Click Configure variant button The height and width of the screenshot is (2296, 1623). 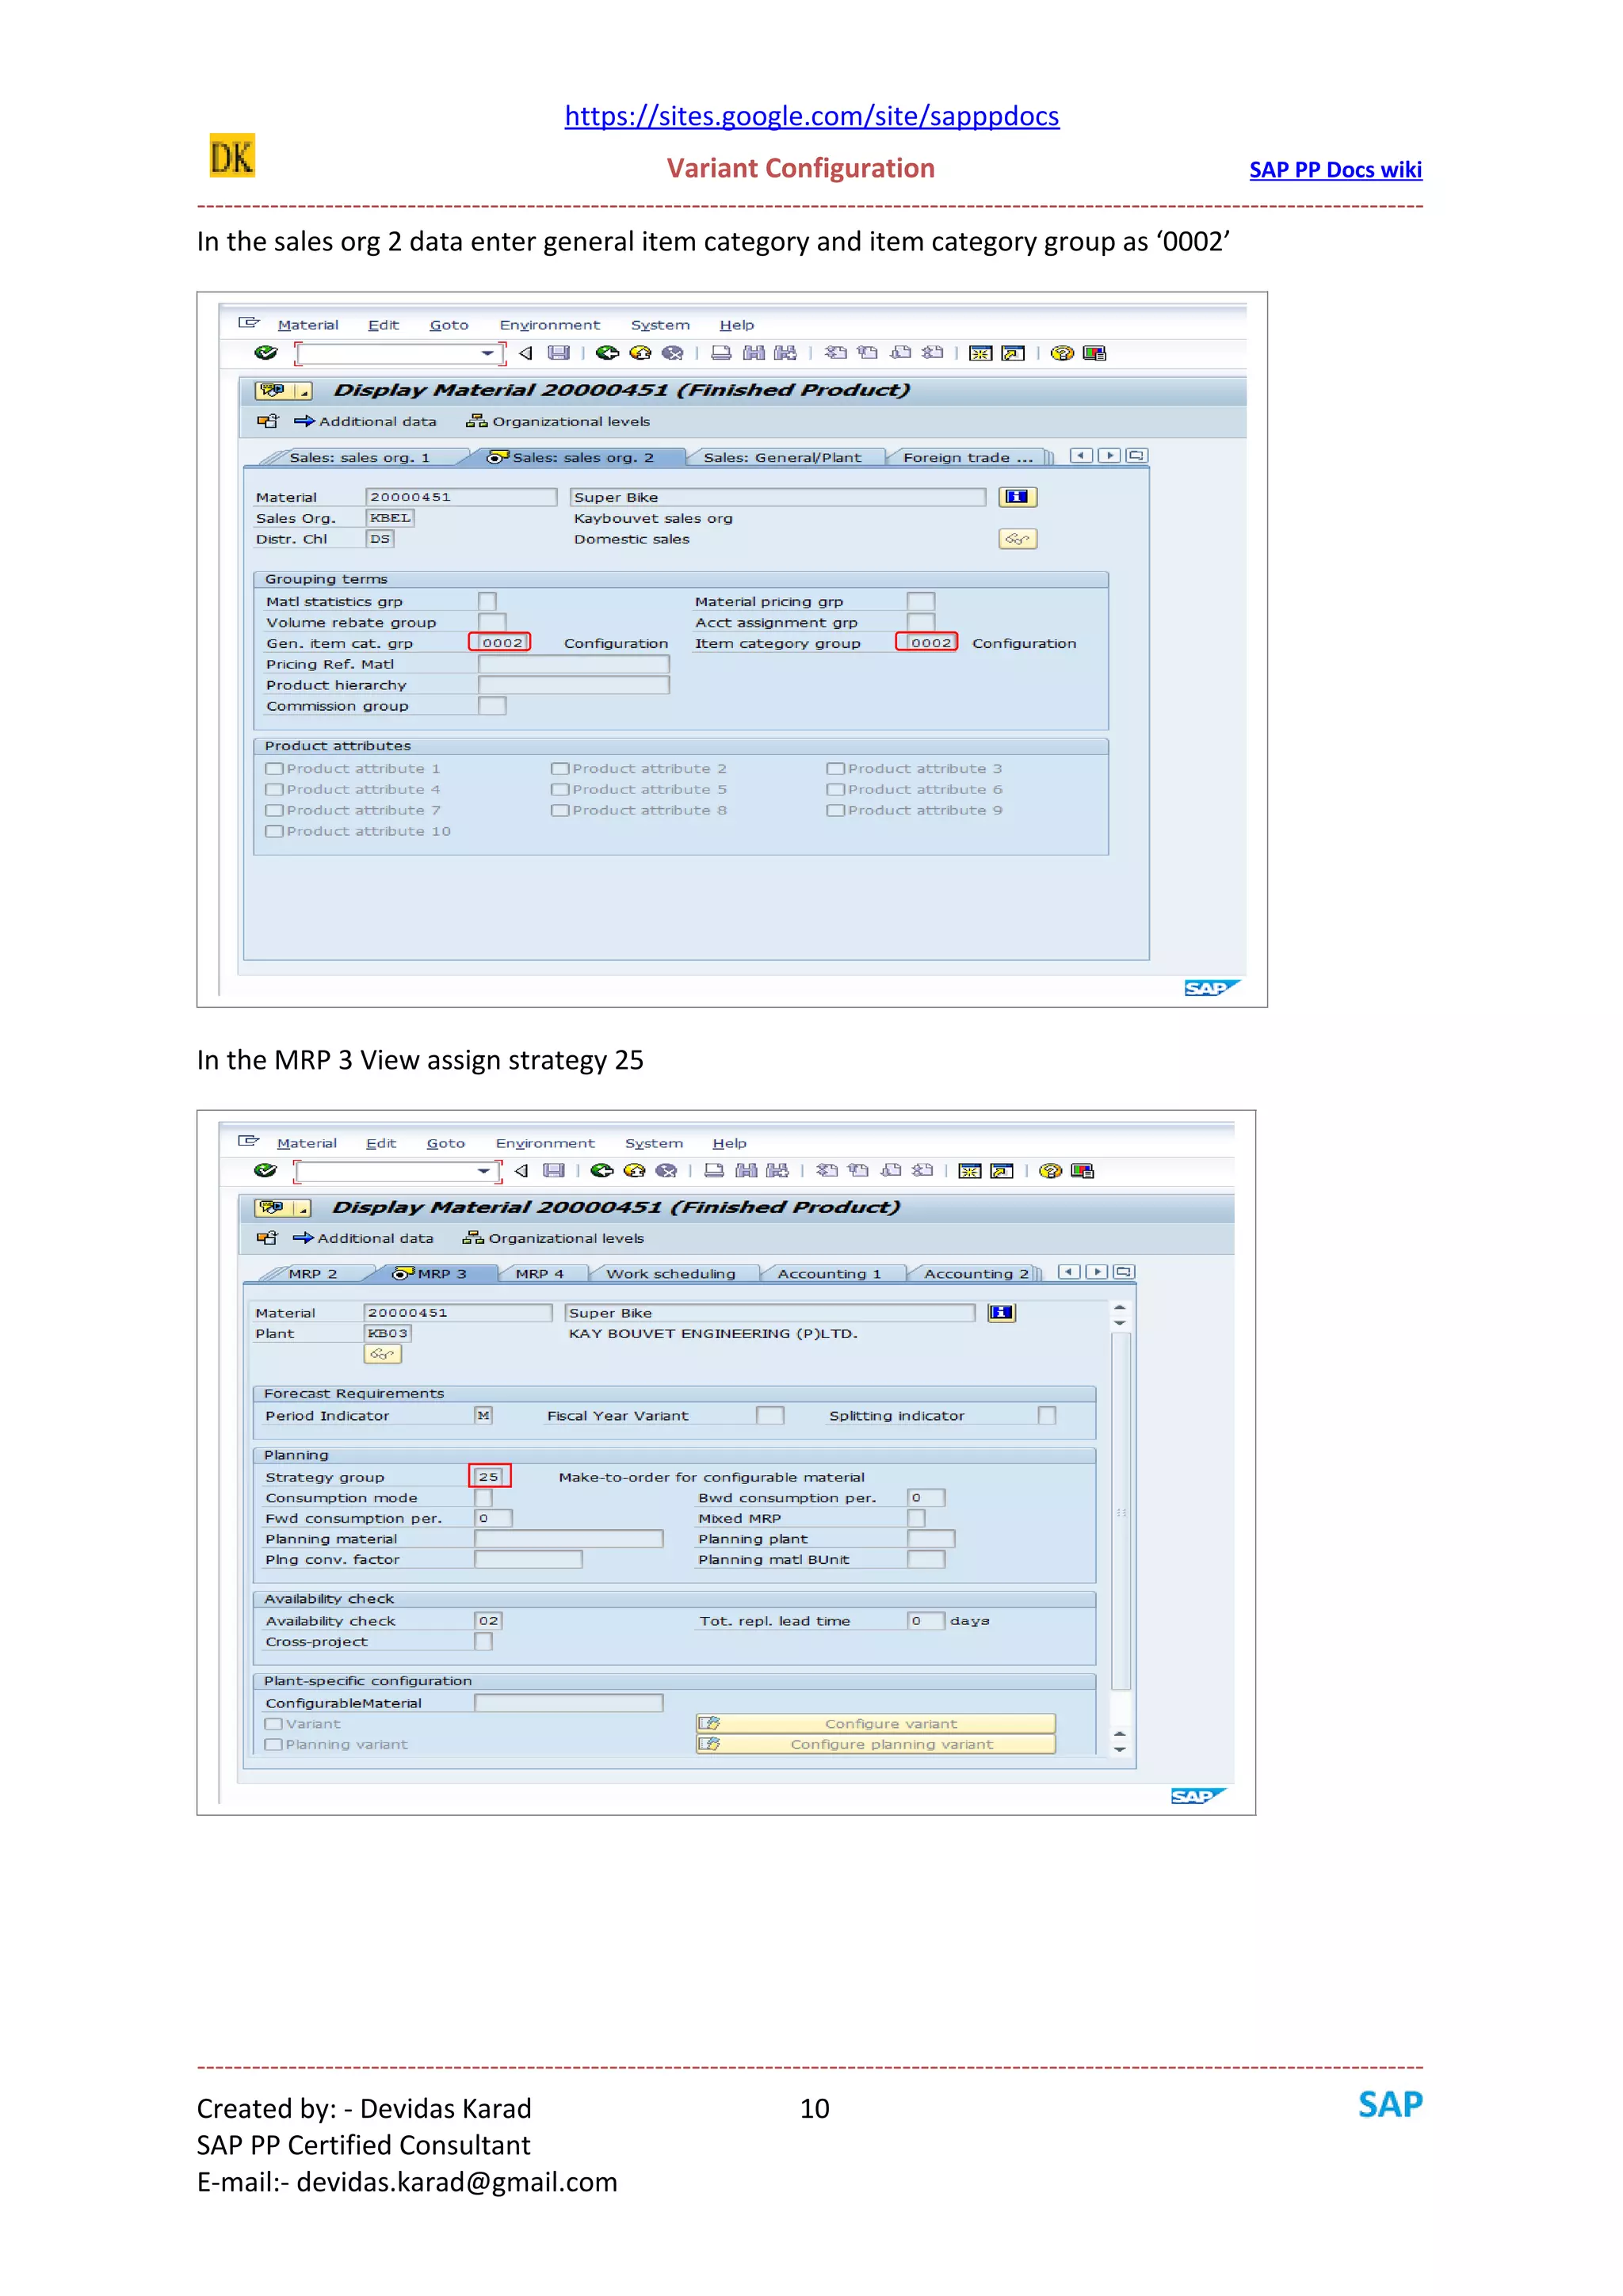(876, 1724)
